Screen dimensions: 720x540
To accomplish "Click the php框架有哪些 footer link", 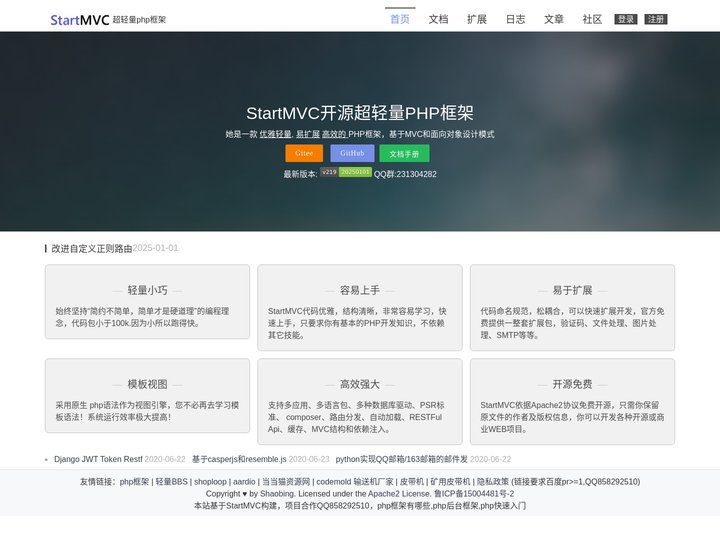I will click(x=404, y=506).
